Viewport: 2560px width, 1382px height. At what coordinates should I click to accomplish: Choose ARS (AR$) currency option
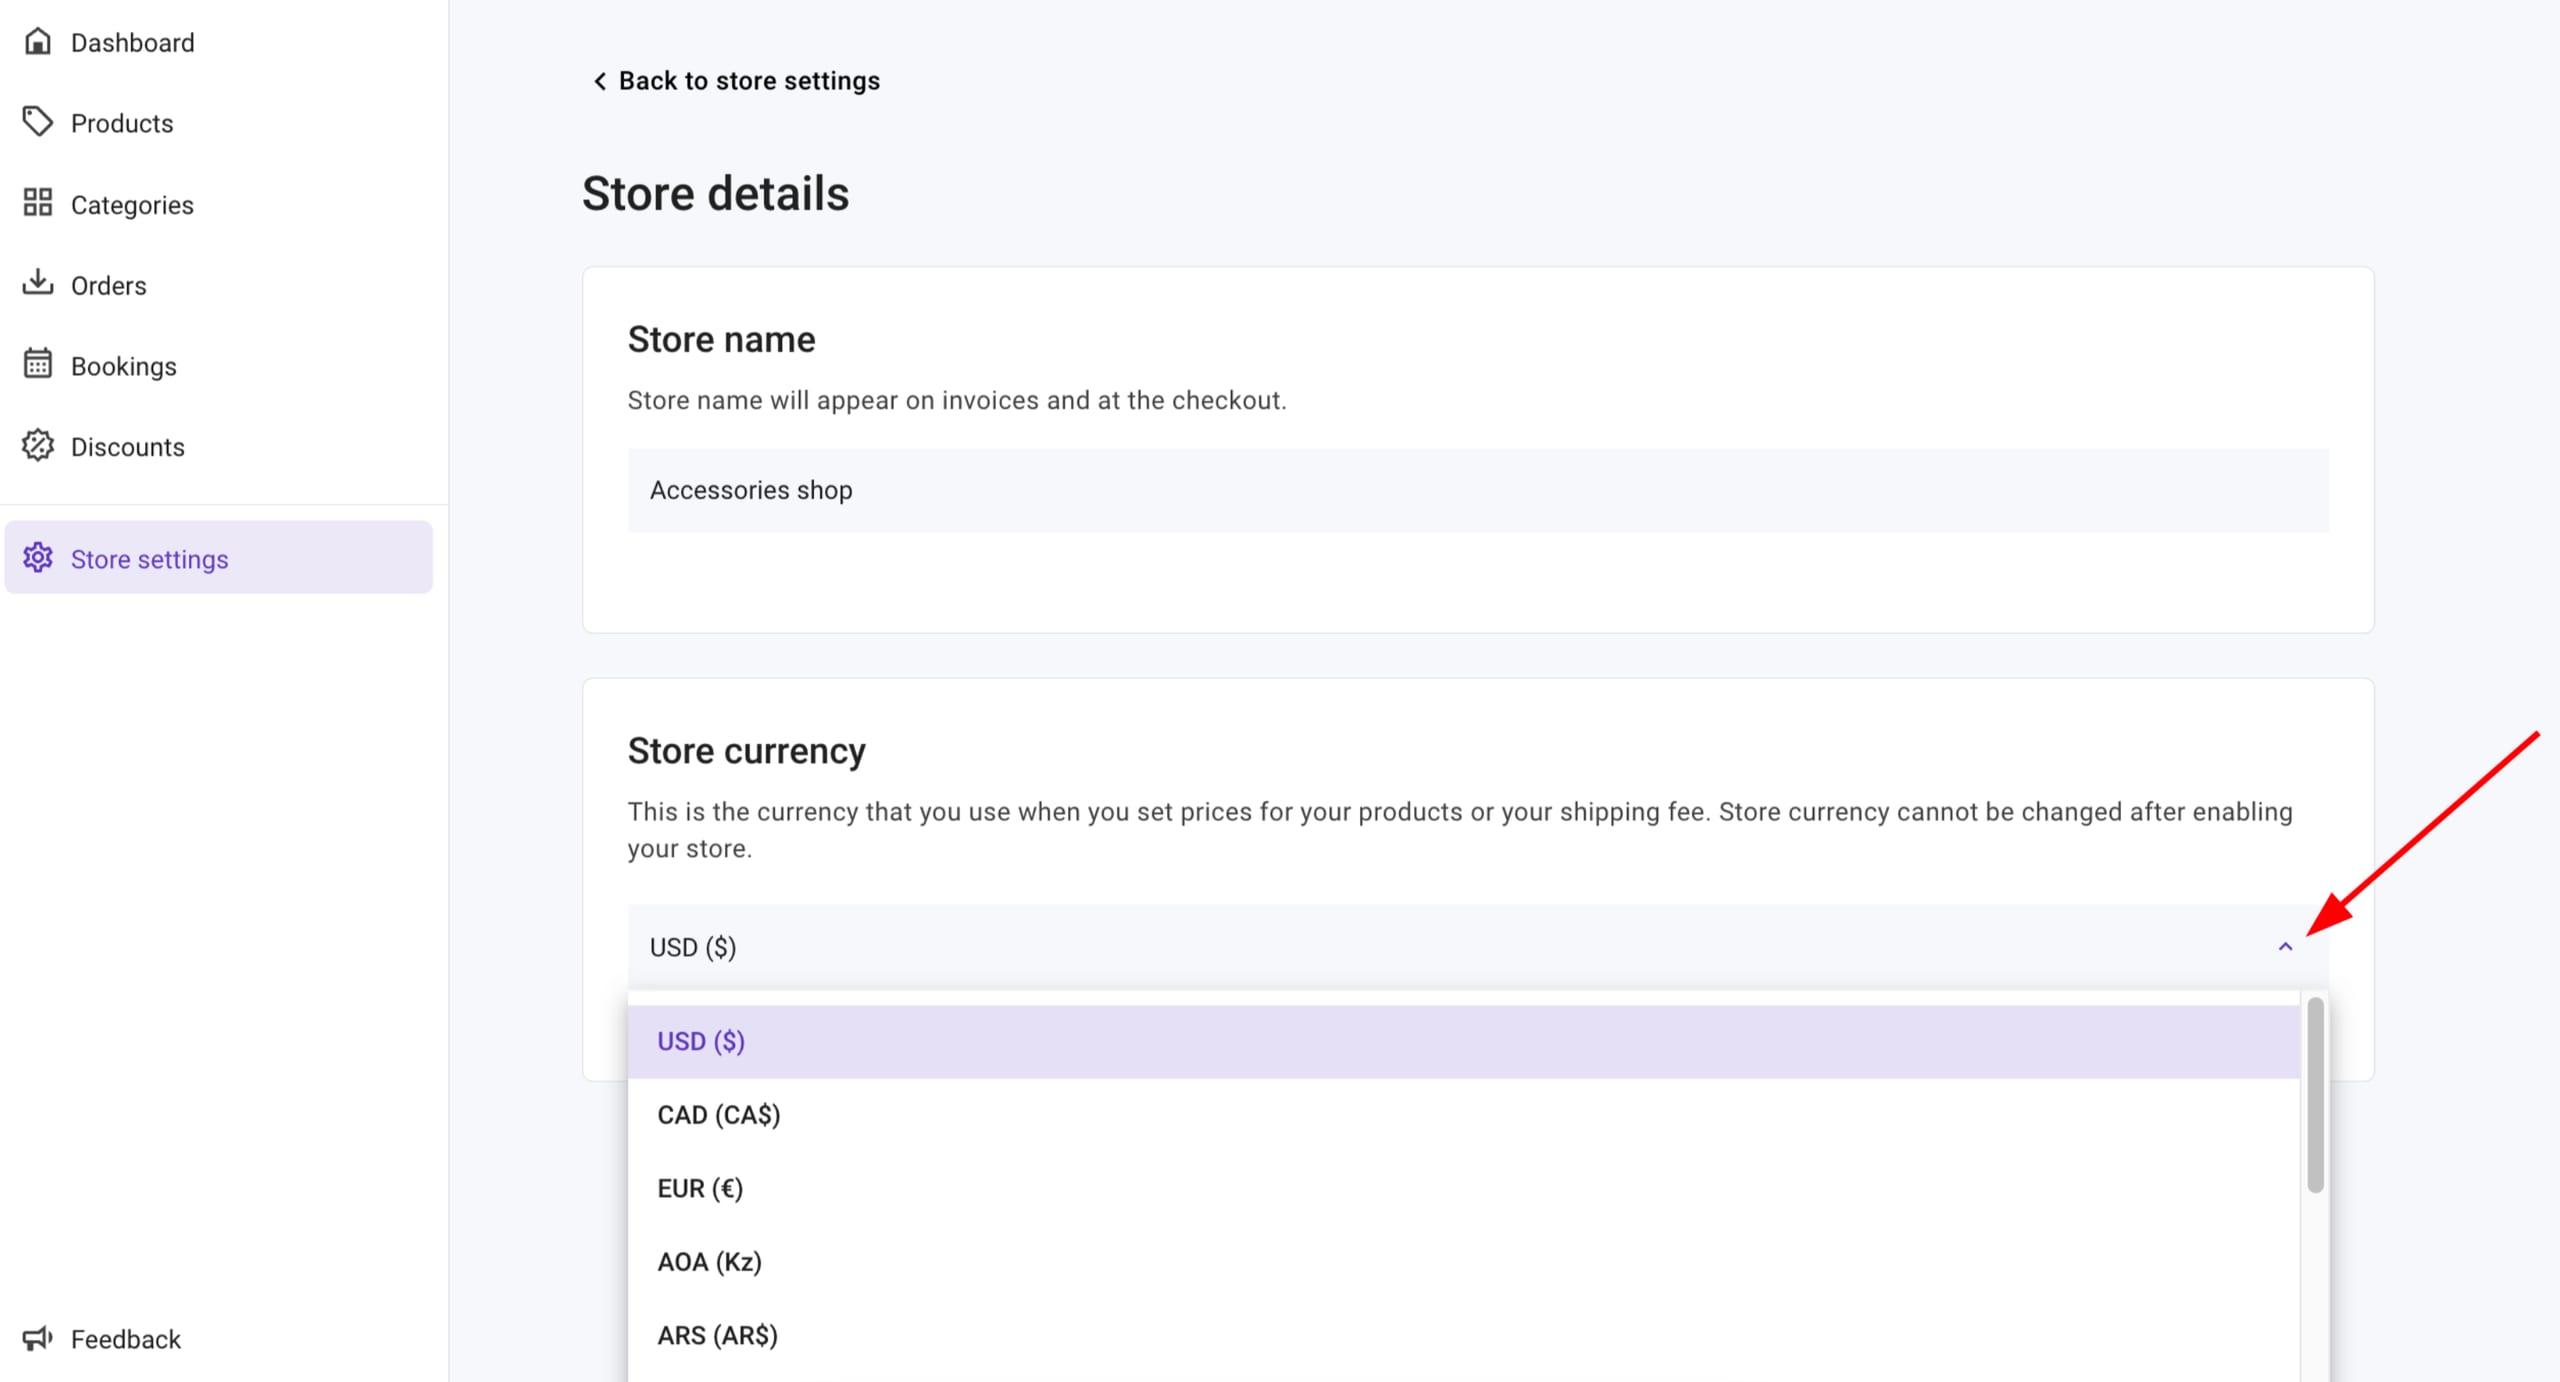[x=716, y=1334]
